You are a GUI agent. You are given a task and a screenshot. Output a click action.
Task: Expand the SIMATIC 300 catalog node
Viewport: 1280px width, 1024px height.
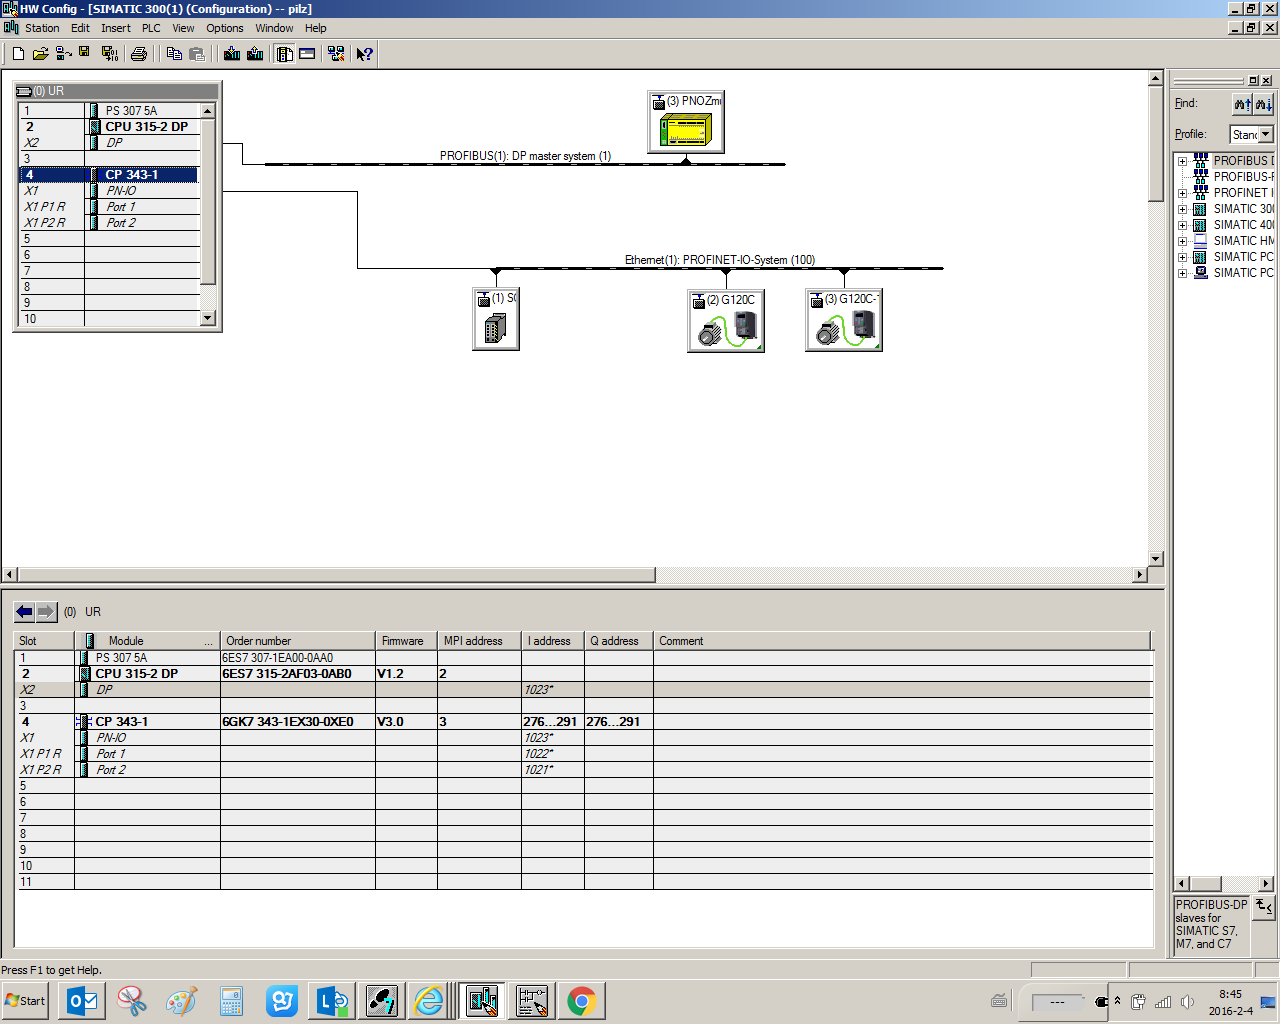tap(1182, 209)
